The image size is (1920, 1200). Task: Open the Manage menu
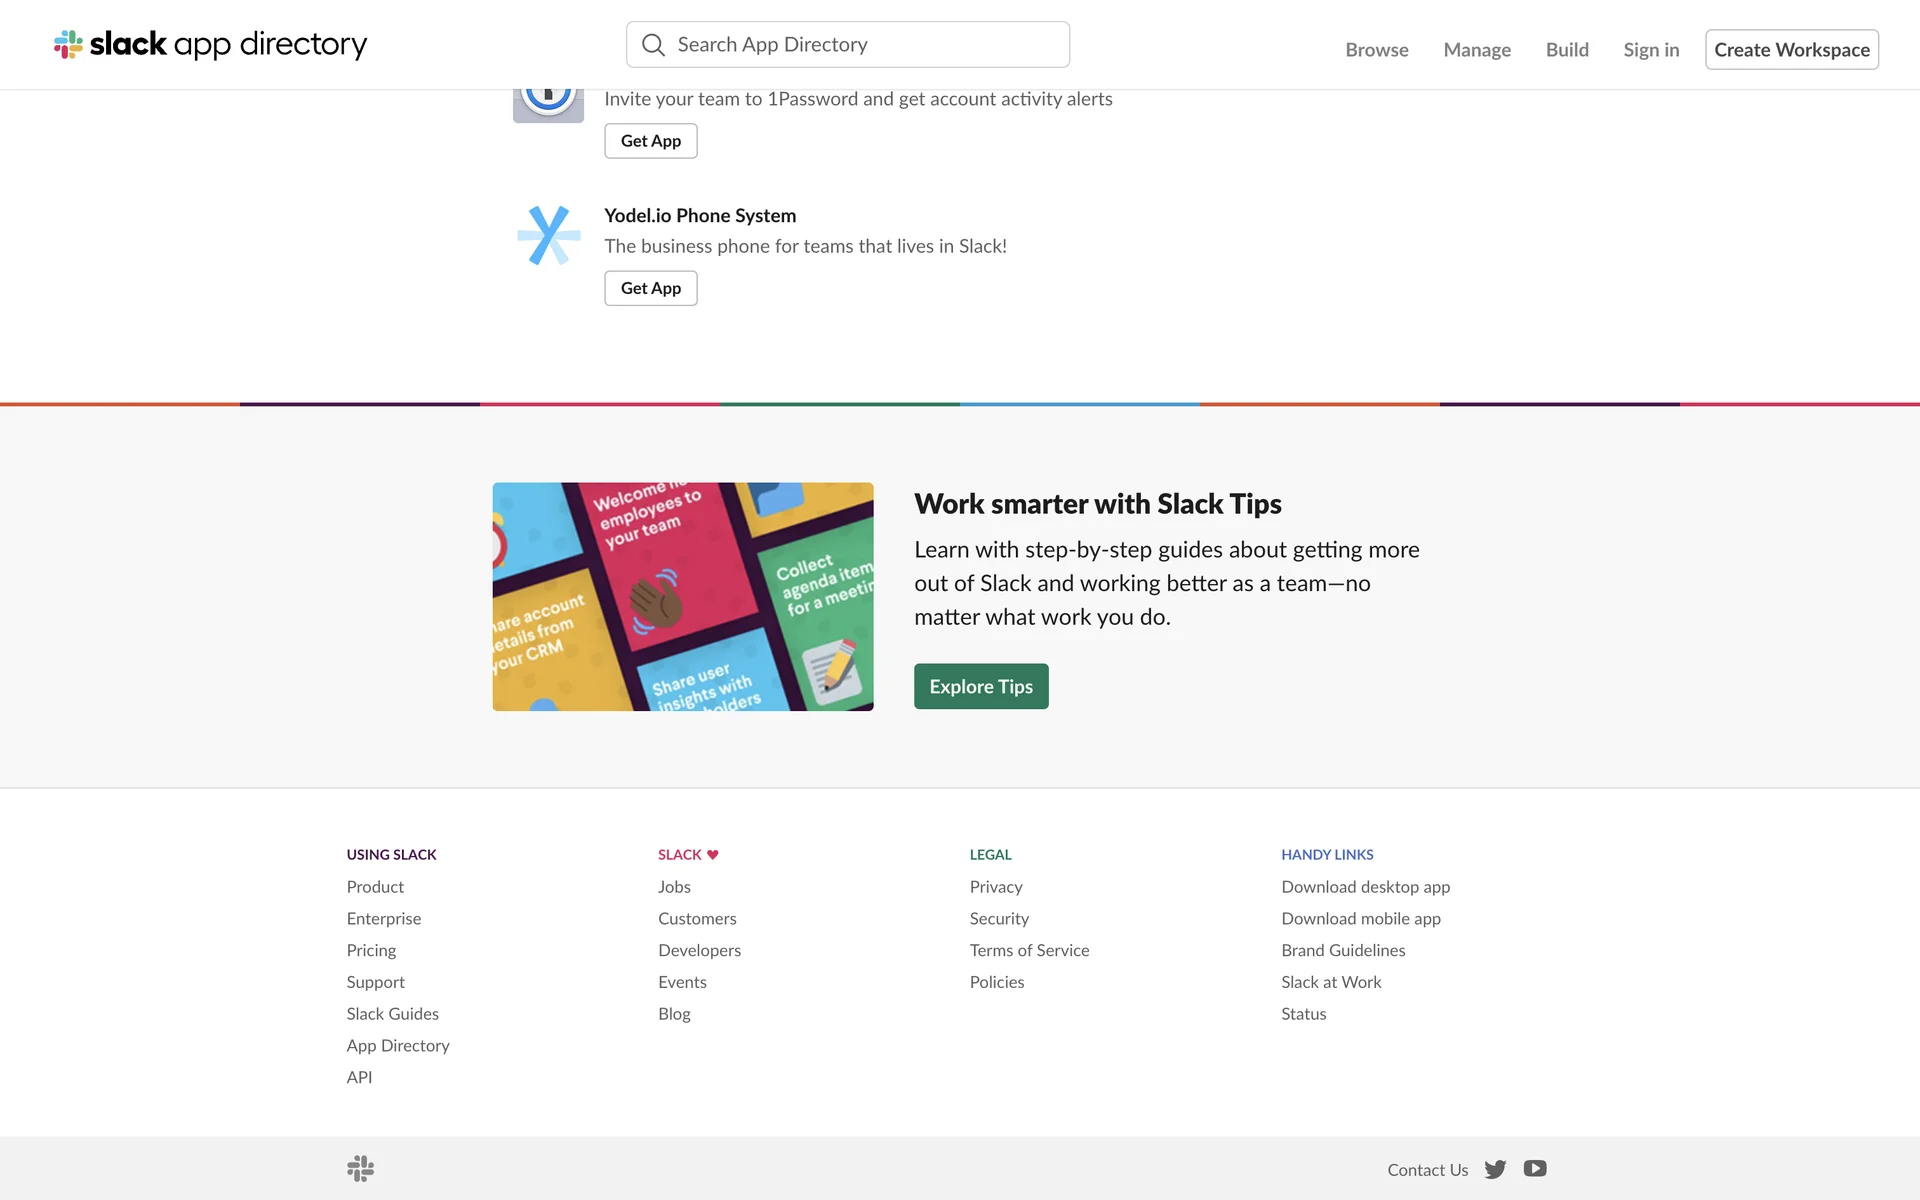[x=1476, y=50]
